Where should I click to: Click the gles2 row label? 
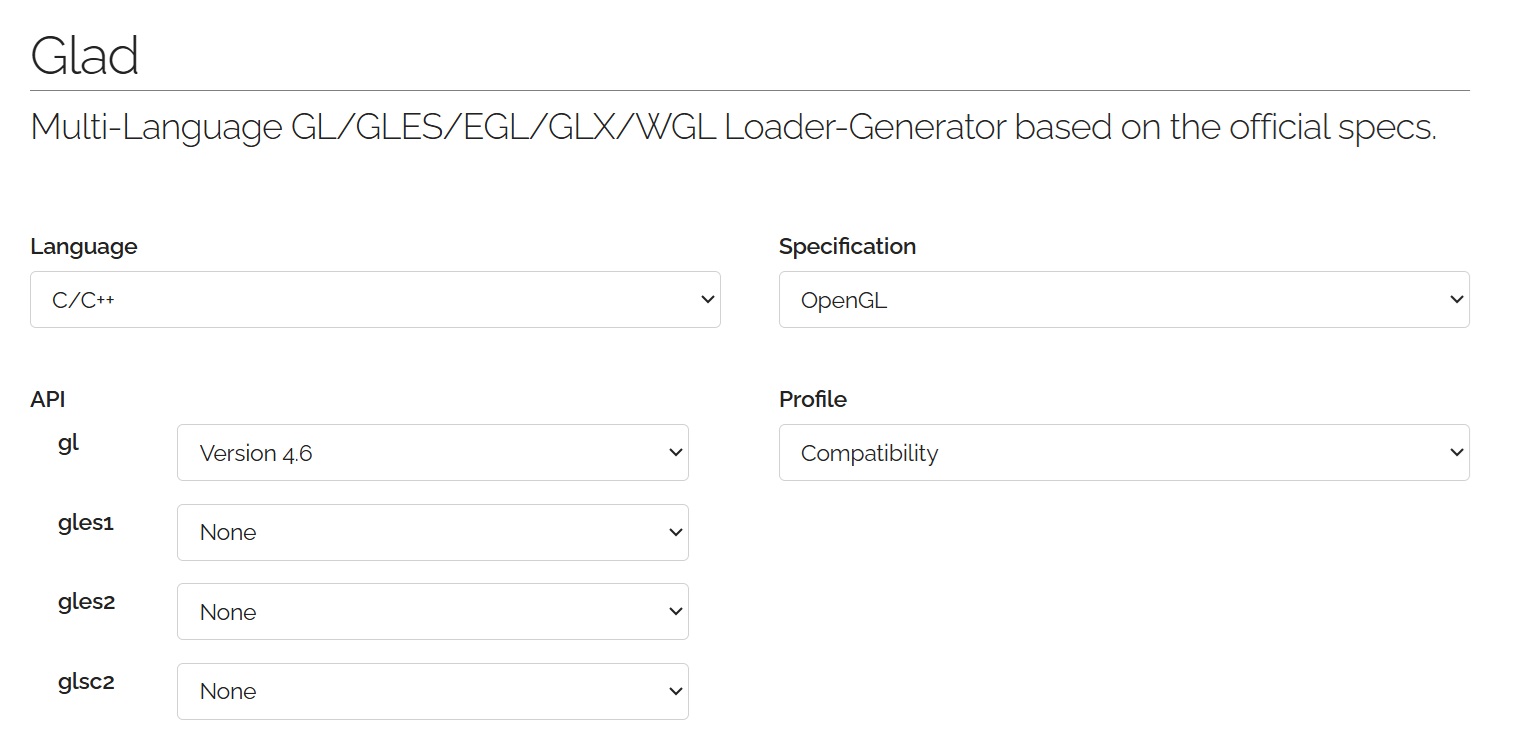86,602
